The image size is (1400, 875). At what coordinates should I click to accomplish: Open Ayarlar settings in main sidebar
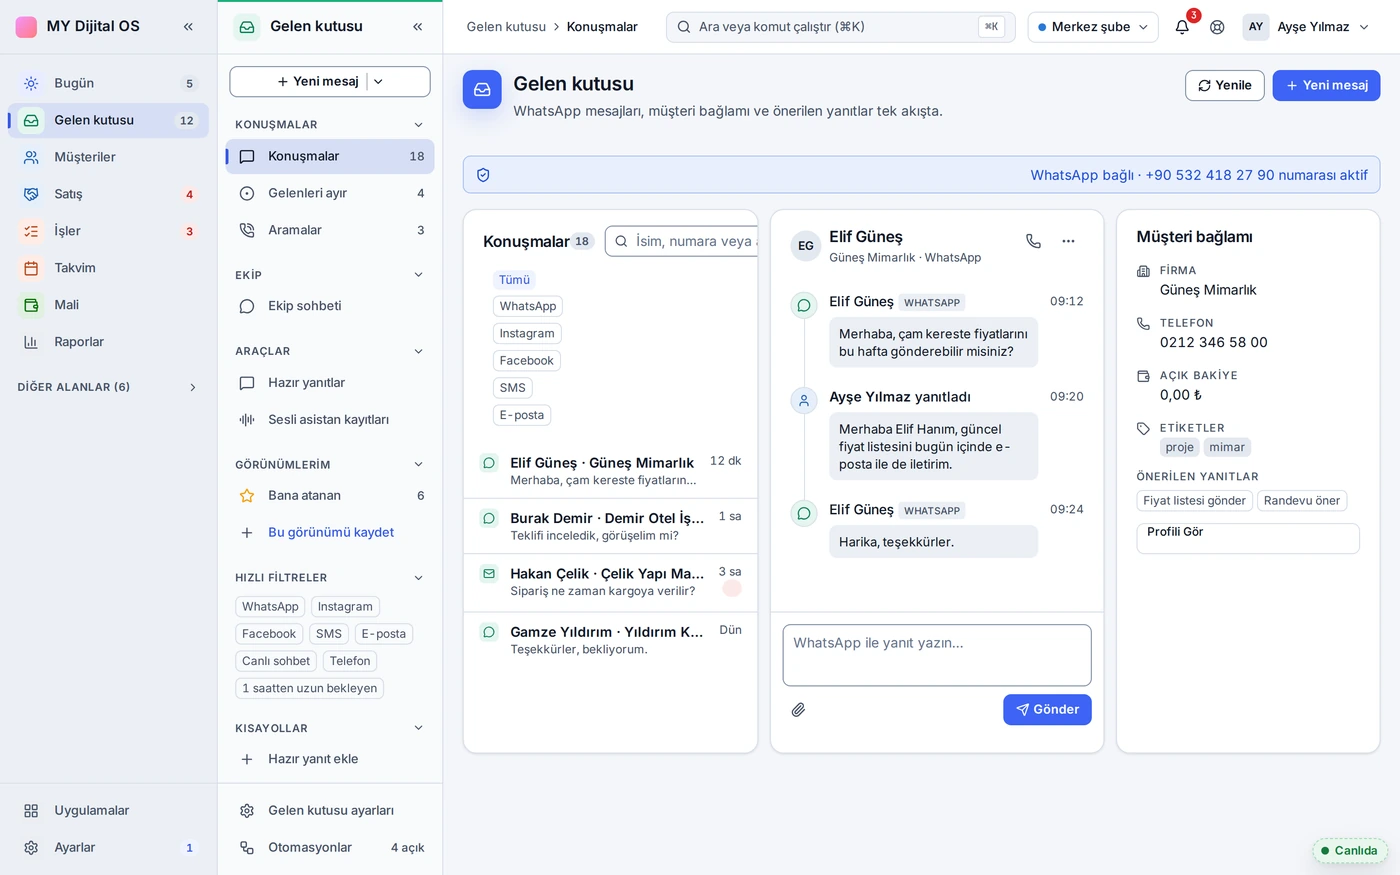[x=108, y=848]
